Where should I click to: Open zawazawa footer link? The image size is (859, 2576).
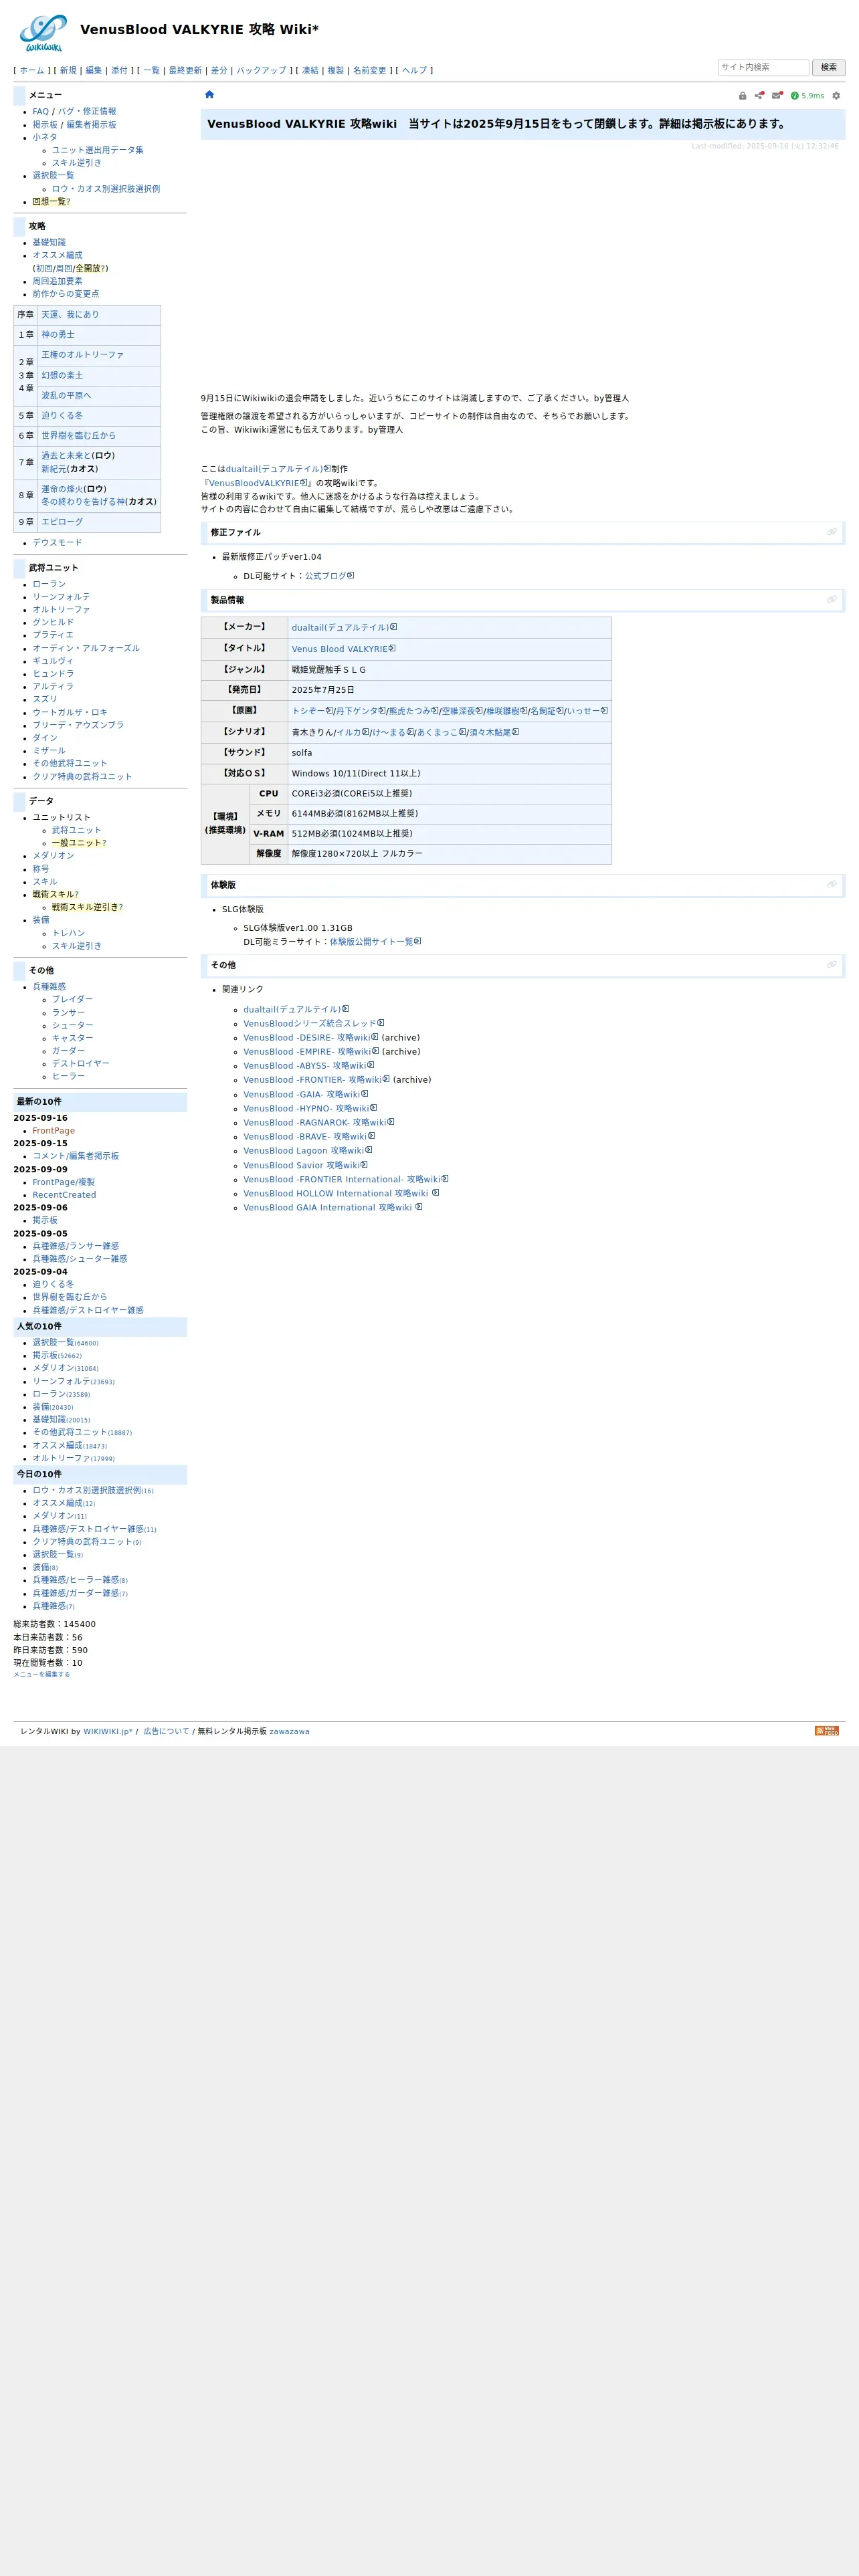tap(289, 1731)
